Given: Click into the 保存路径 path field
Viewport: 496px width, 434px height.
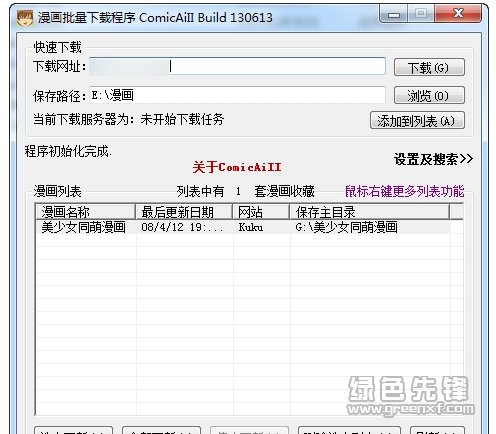Looking at the screenshot, I should click(237, 95).
